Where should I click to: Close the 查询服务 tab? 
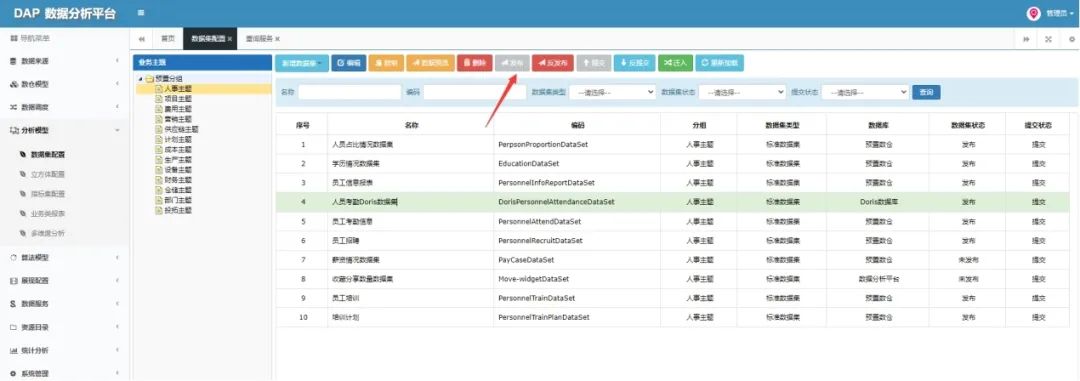coord(277,39)
